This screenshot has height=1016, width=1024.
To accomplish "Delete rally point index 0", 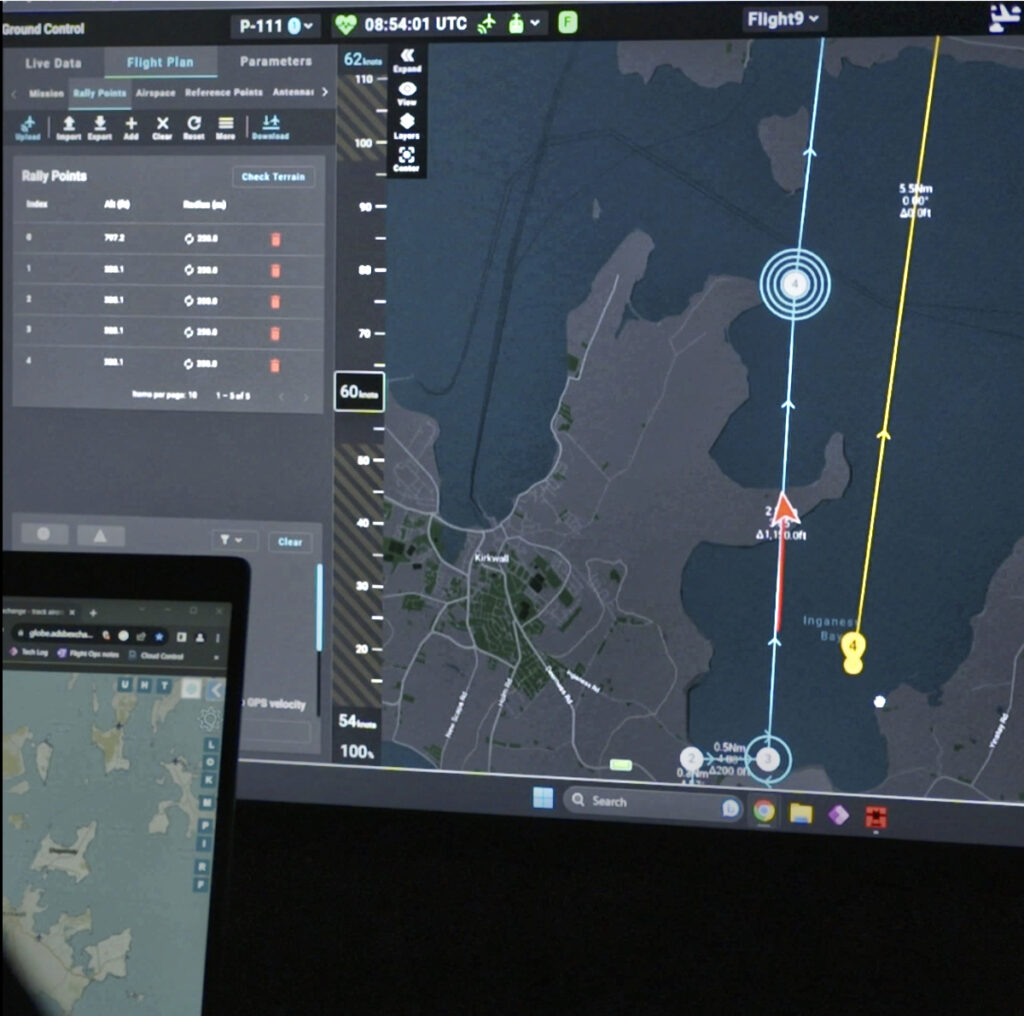I will [x=276, y=239].
